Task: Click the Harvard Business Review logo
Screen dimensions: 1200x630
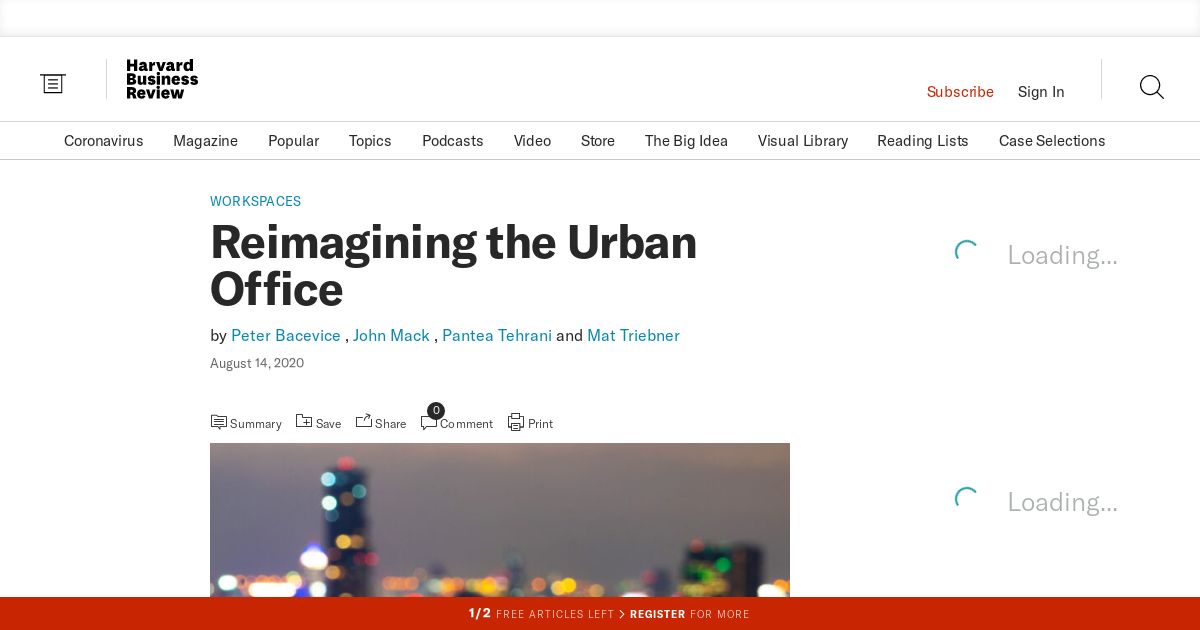Action: pos(162,79)
